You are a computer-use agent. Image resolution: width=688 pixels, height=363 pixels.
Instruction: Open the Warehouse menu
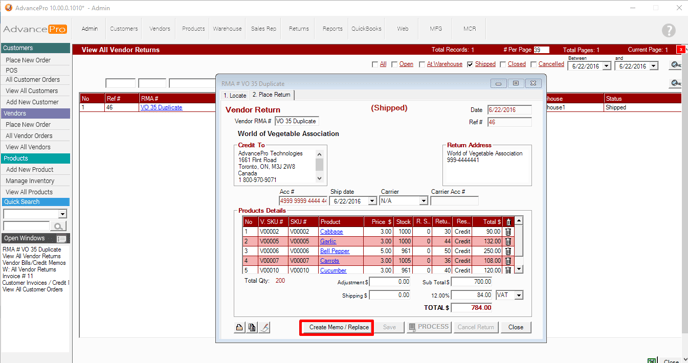[x=227, y=29]
